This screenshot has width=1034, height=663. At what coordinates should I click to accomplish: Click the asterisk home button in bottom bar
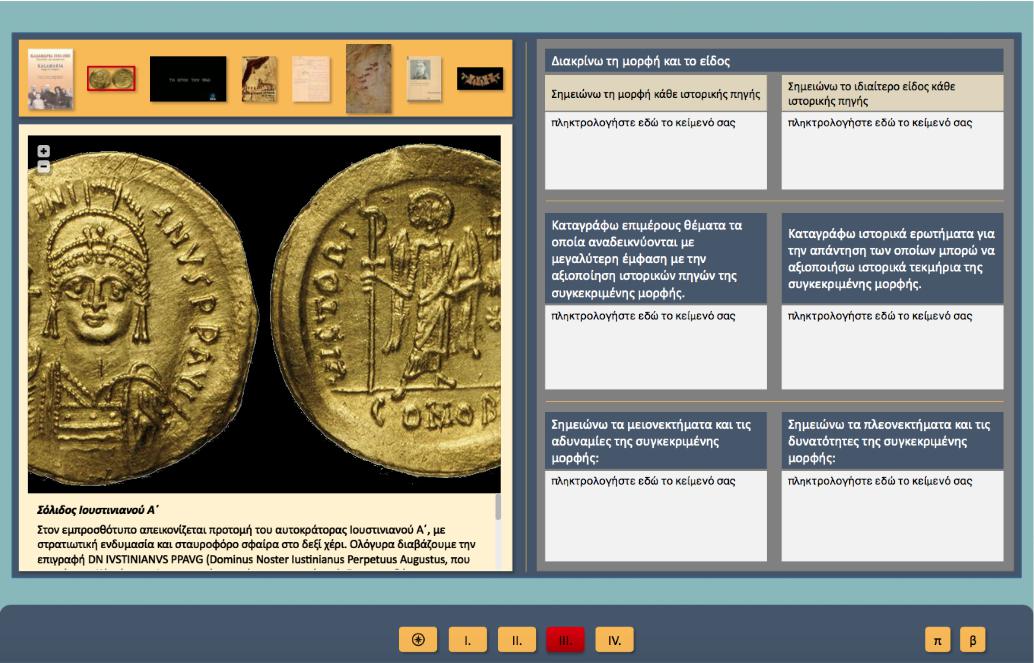tap(418, 640)
